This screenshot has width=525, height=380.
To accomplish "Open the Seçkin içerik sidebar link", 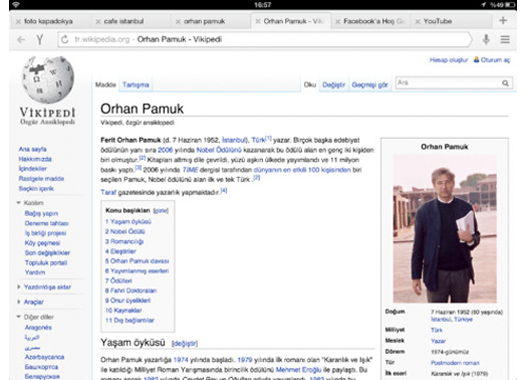I will (36, 188).
